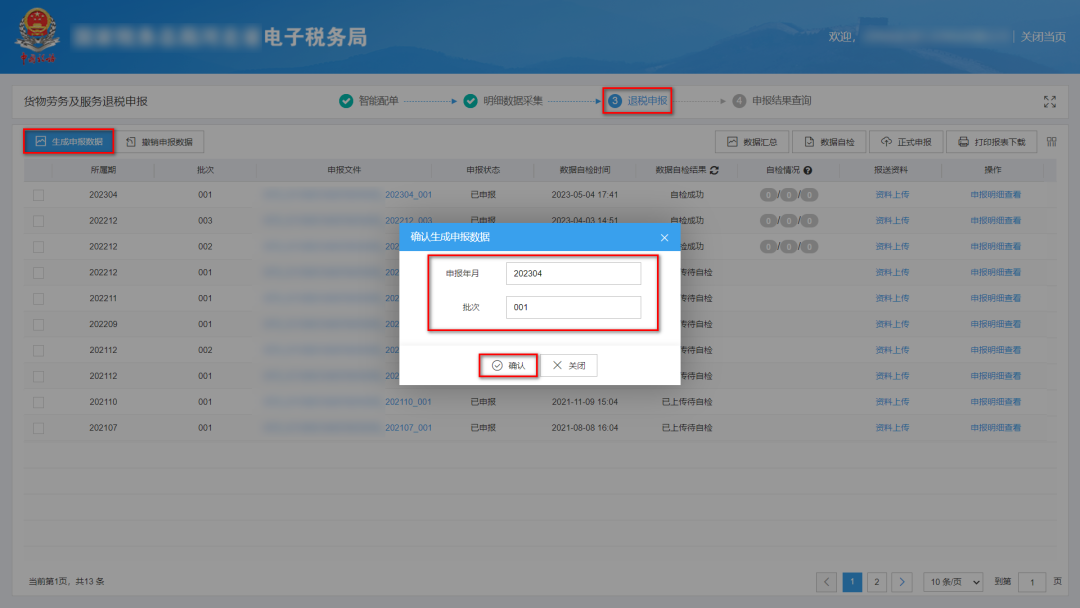Screen dimensions: 1080x608
Task: Go to previous page arrow
Action: [x=827, y=582]
